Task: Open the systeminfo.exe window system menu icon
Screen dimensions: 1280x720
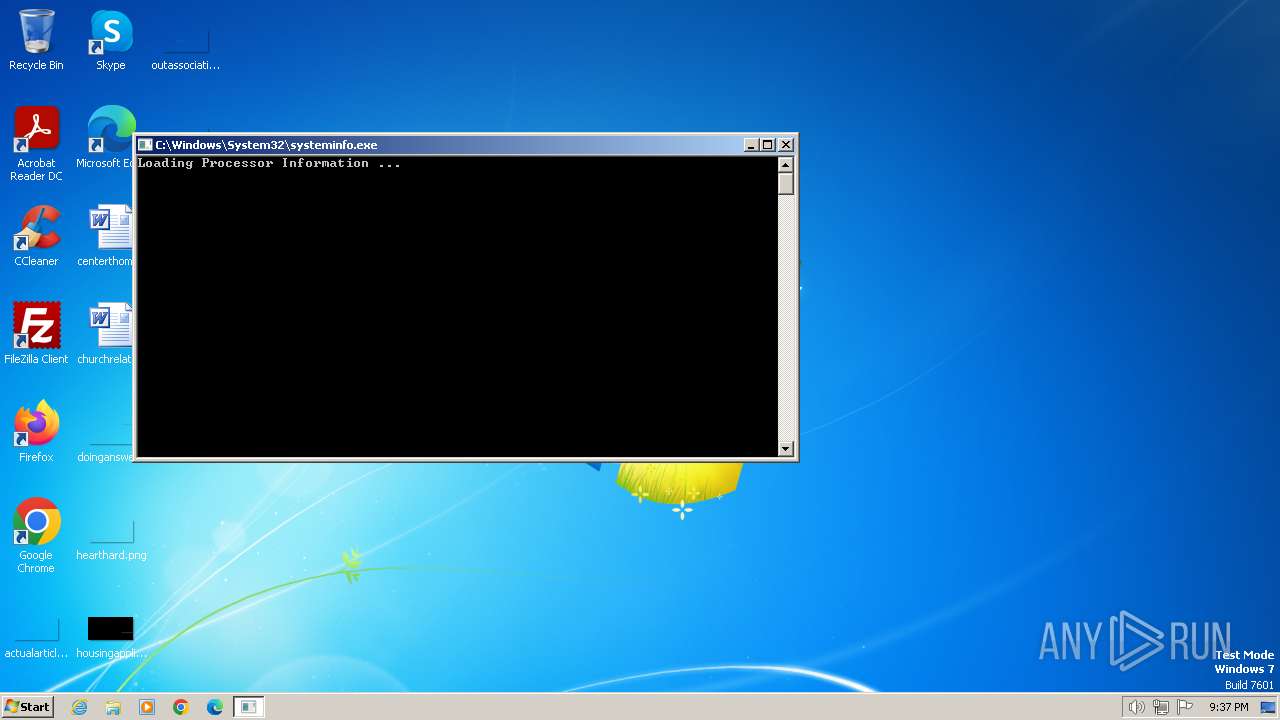Action: 145,145
